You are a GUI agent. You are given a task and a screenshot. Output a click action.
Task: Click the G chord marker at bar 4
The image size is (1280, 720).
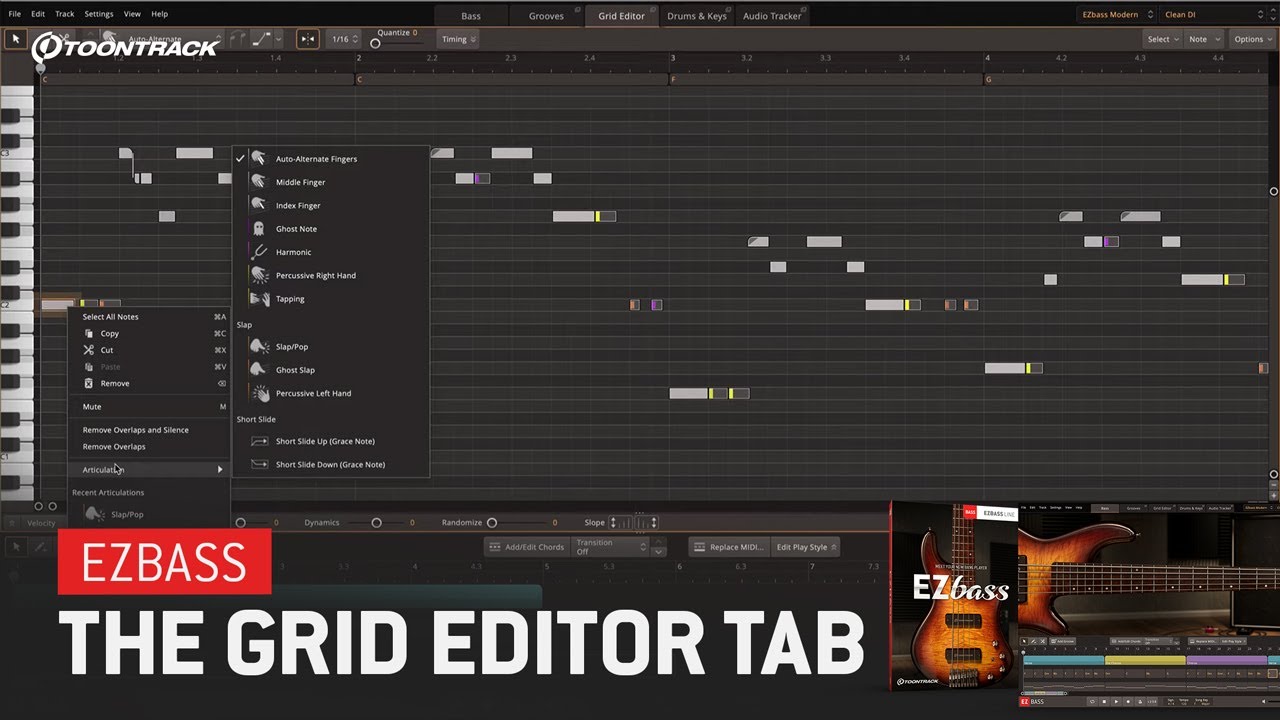coord(989,79)
